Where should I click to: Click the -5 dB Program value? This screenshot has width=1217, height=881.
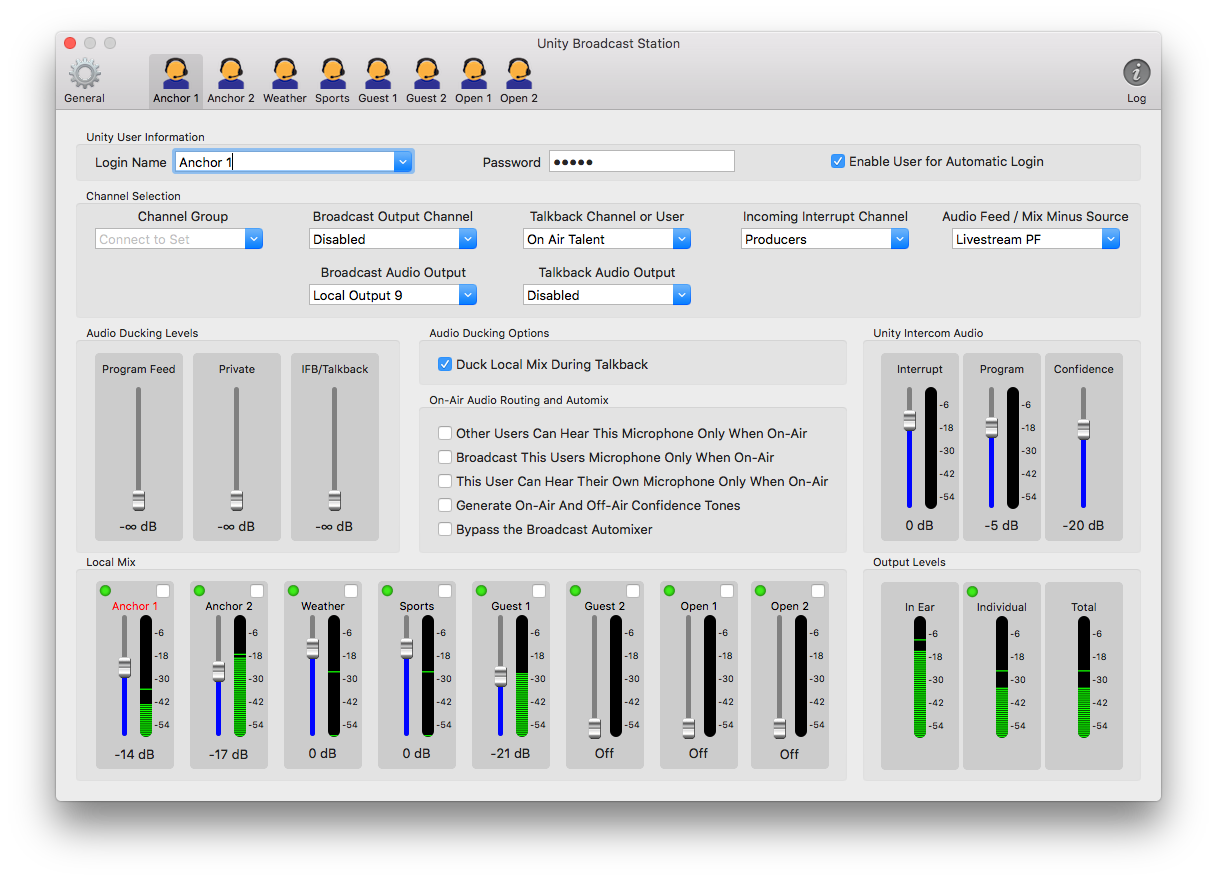click(1001, 525)
